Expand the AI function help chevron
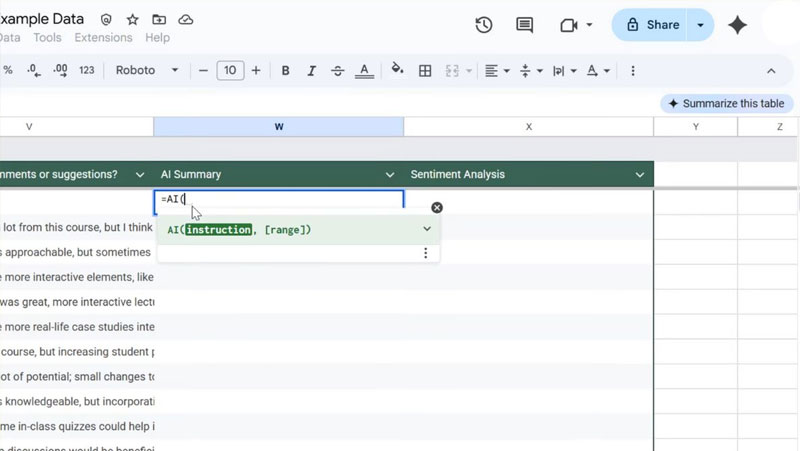This screenshot has height=451, width=800. click(427, 229)
